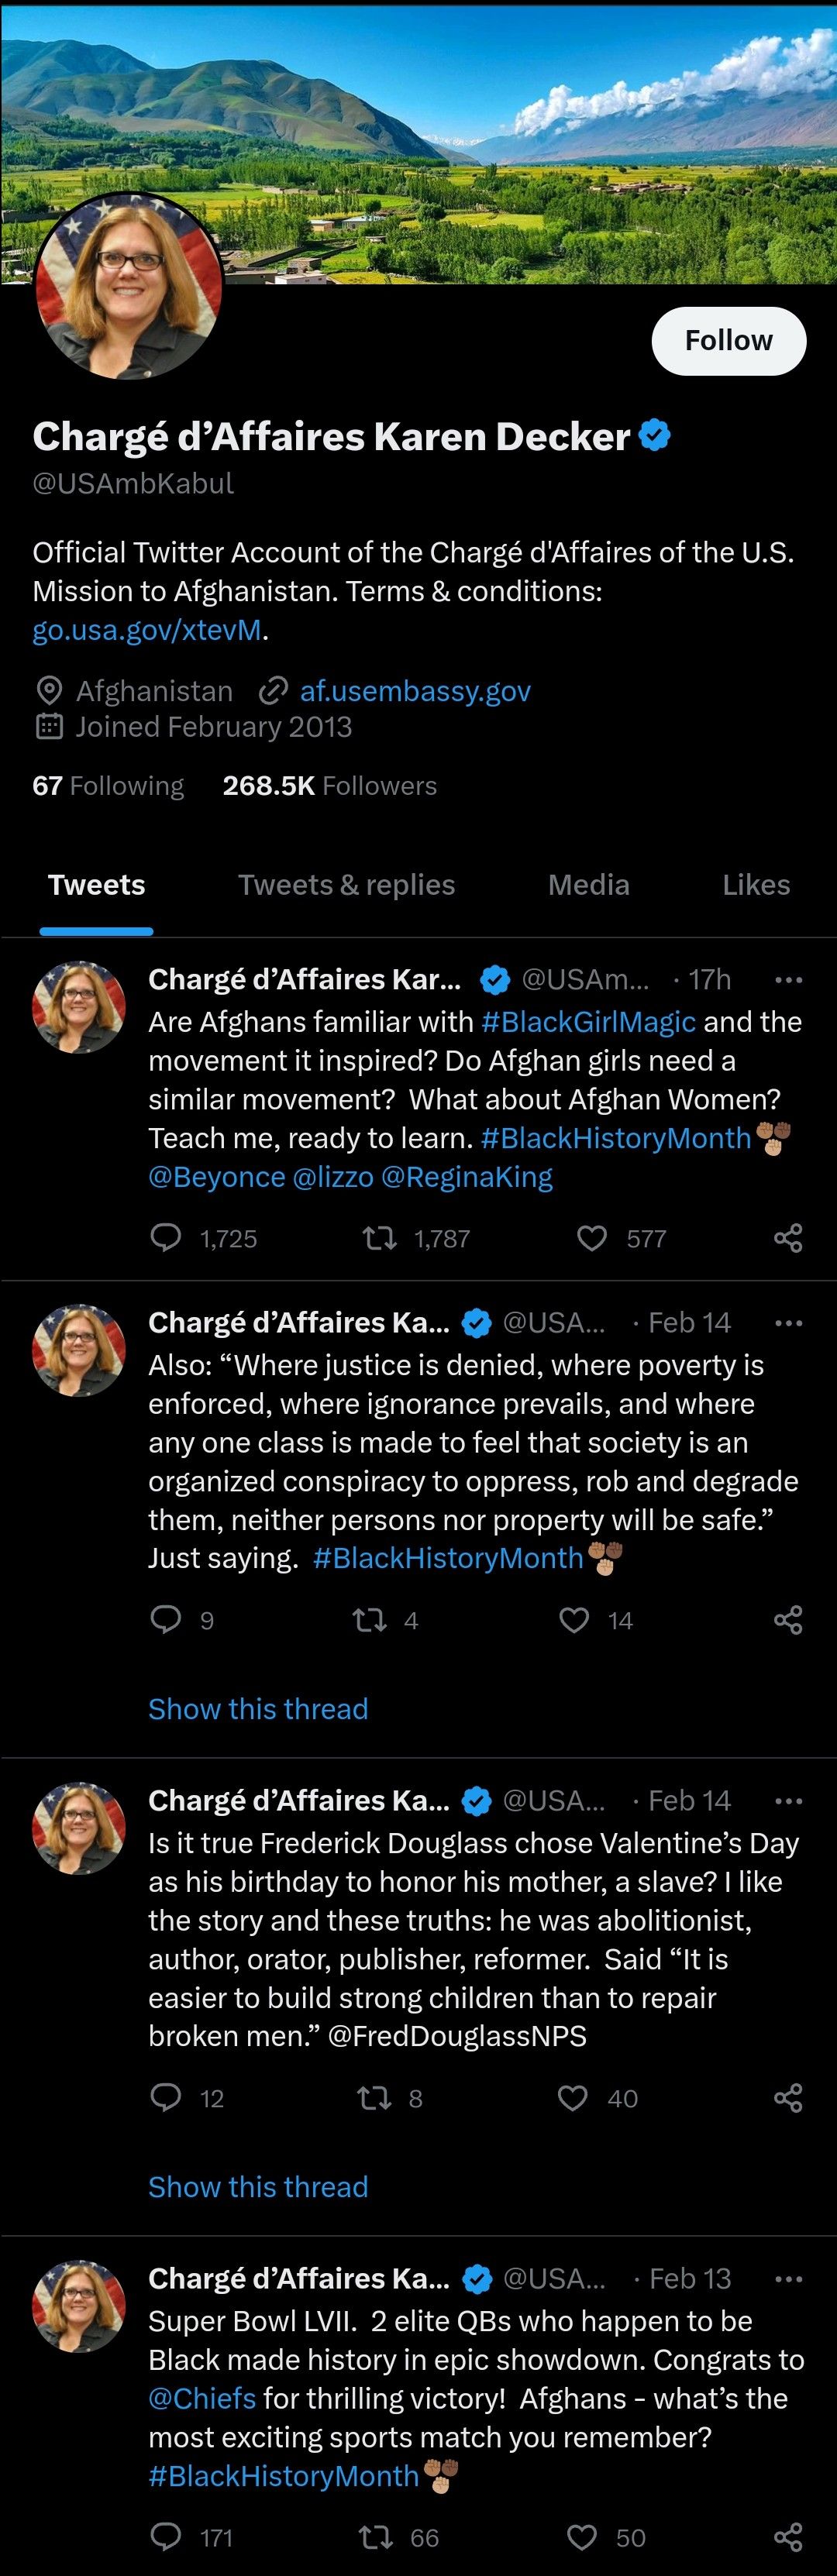The width and height of the screenshot is (837, 2576).
Task: Switch to Tweets & replies tab
Action: click(346, 885)
